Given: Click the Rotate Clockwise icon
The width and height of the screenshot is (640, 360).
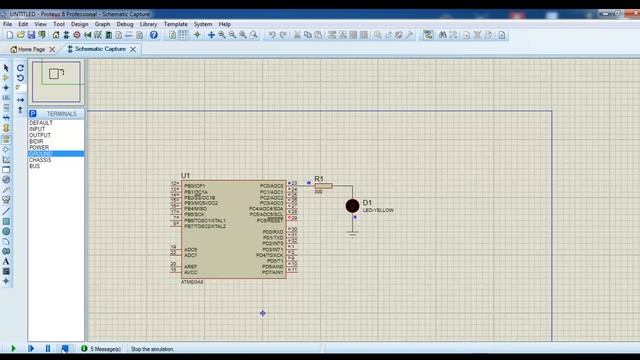Looking at the screenshot, I should click(20, 68).
